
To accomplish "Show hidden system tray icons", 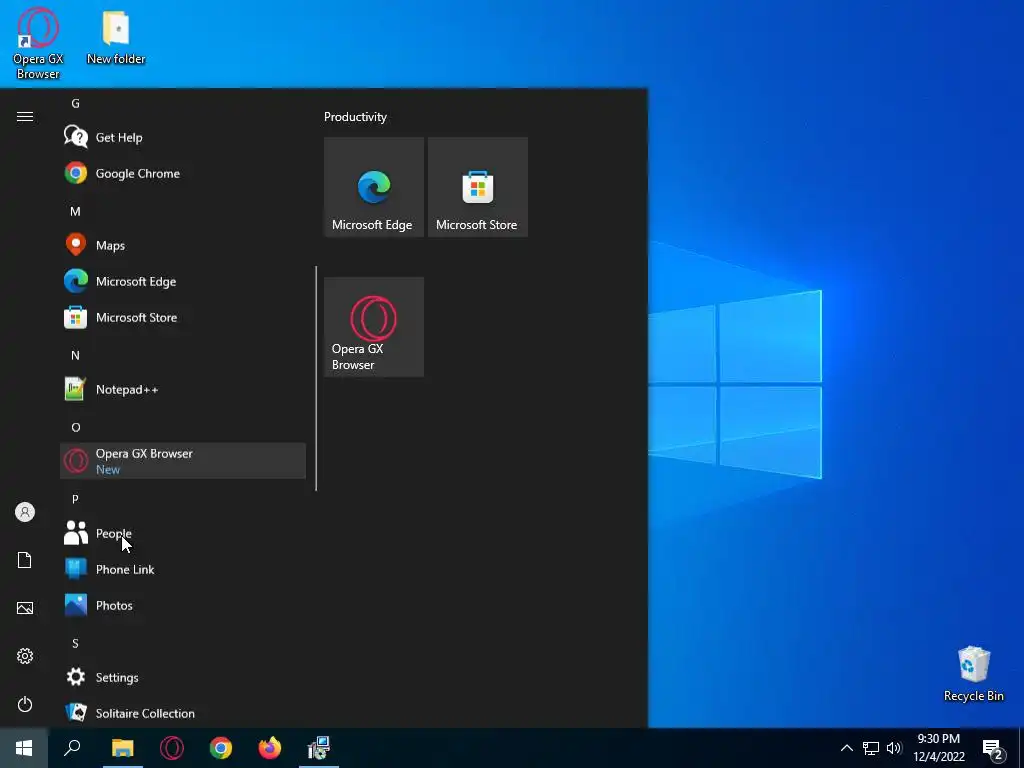I will [x=846, y=748].
